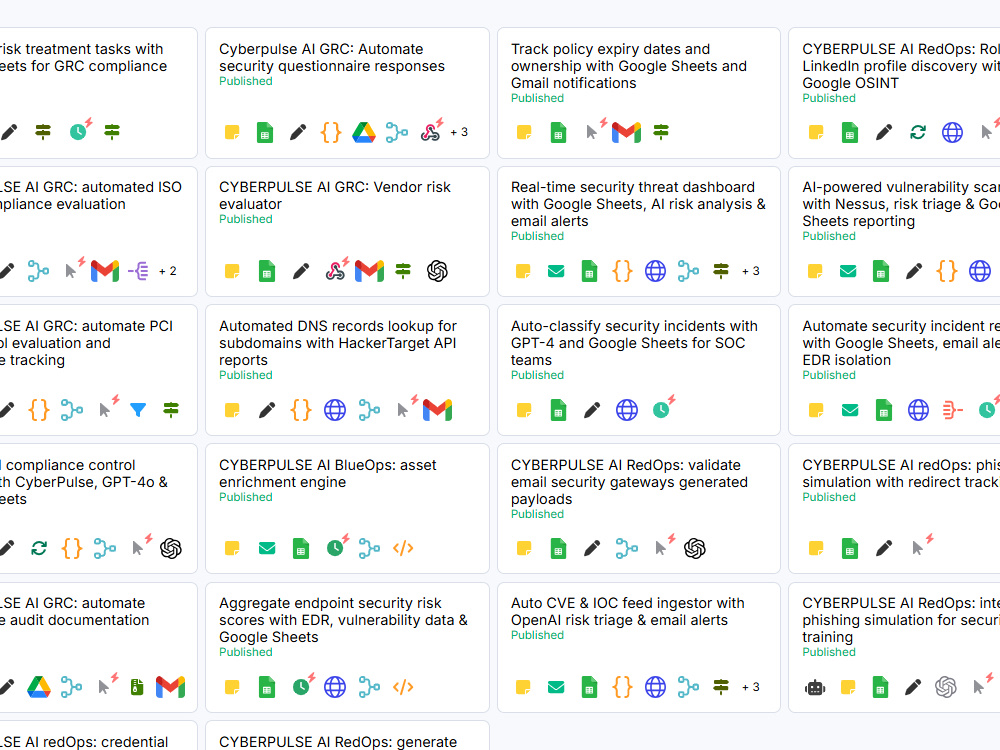
Task: Click sticky note icon in AI redOps phishing simulation card
Action: [x=815, y=548]
